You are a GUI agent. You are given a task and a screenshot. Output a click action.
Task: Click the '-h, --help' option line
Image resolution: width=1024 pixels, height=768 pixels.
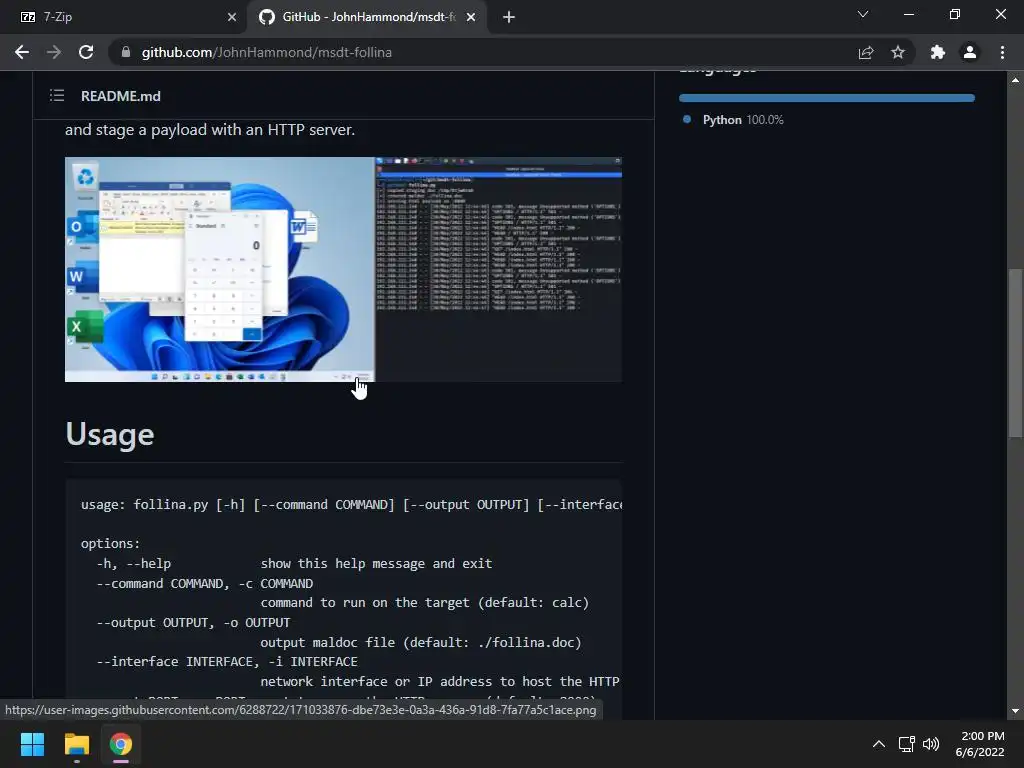(294, 564)
